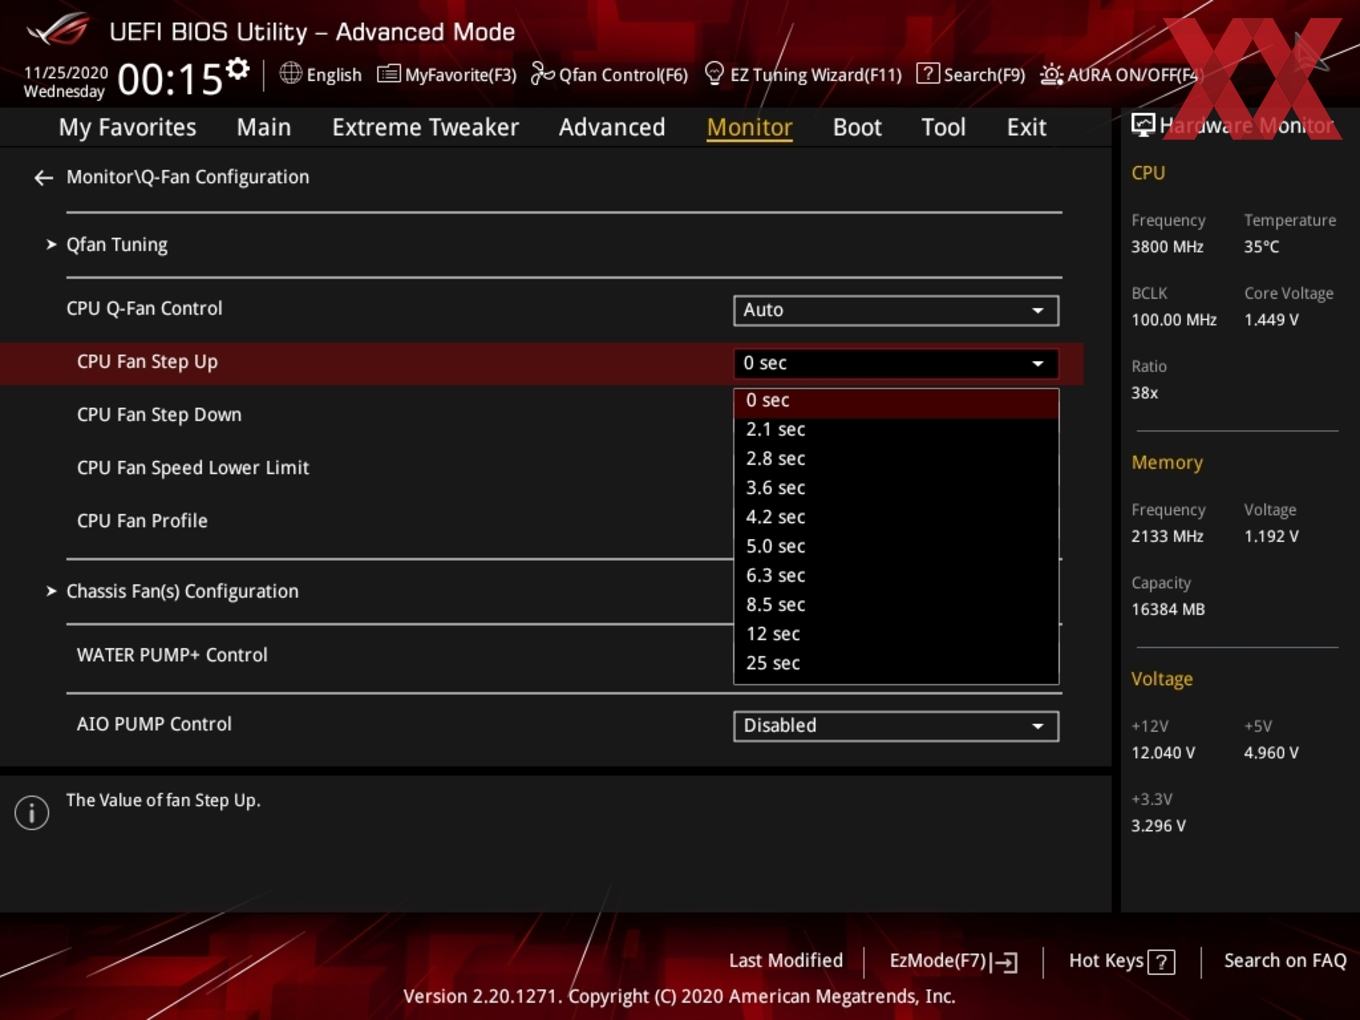Click the Core Voltage 1.449 V value
1360x1020 pixels.
click(x=1271, y=320)
